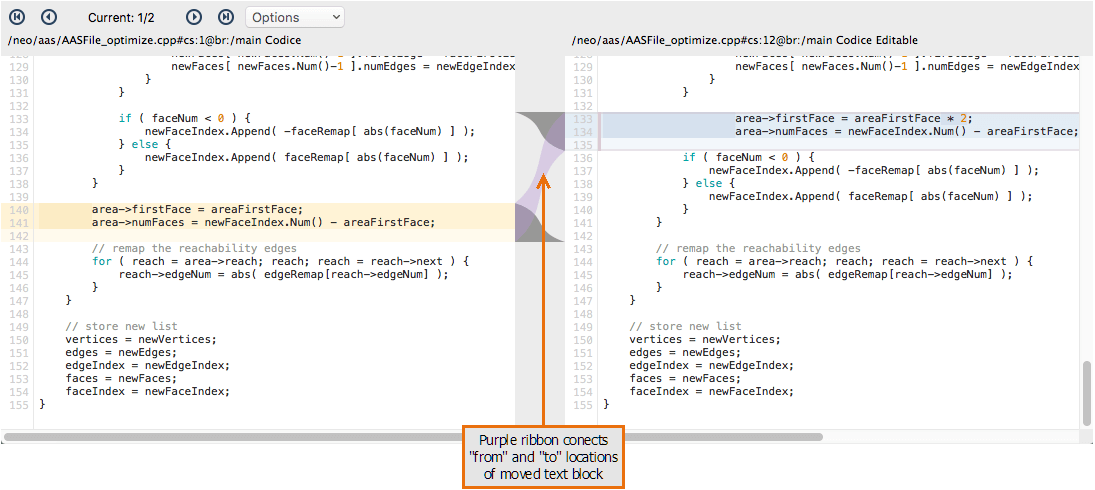Click right line 149 store new list comment
The image size is (1095, 490).
point(686,327)
